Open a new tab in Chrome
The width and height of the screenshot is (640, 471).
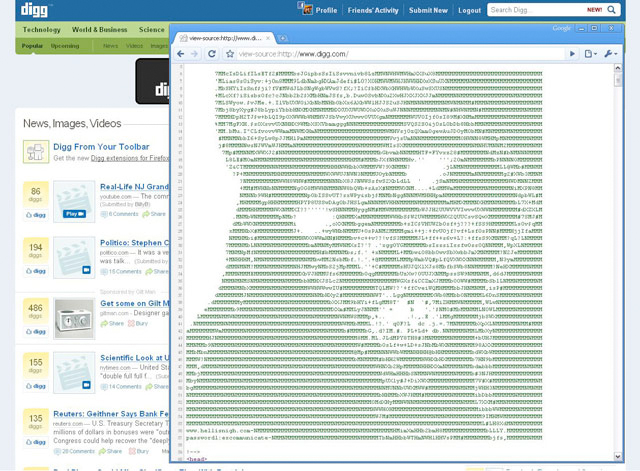pos(282,38)
